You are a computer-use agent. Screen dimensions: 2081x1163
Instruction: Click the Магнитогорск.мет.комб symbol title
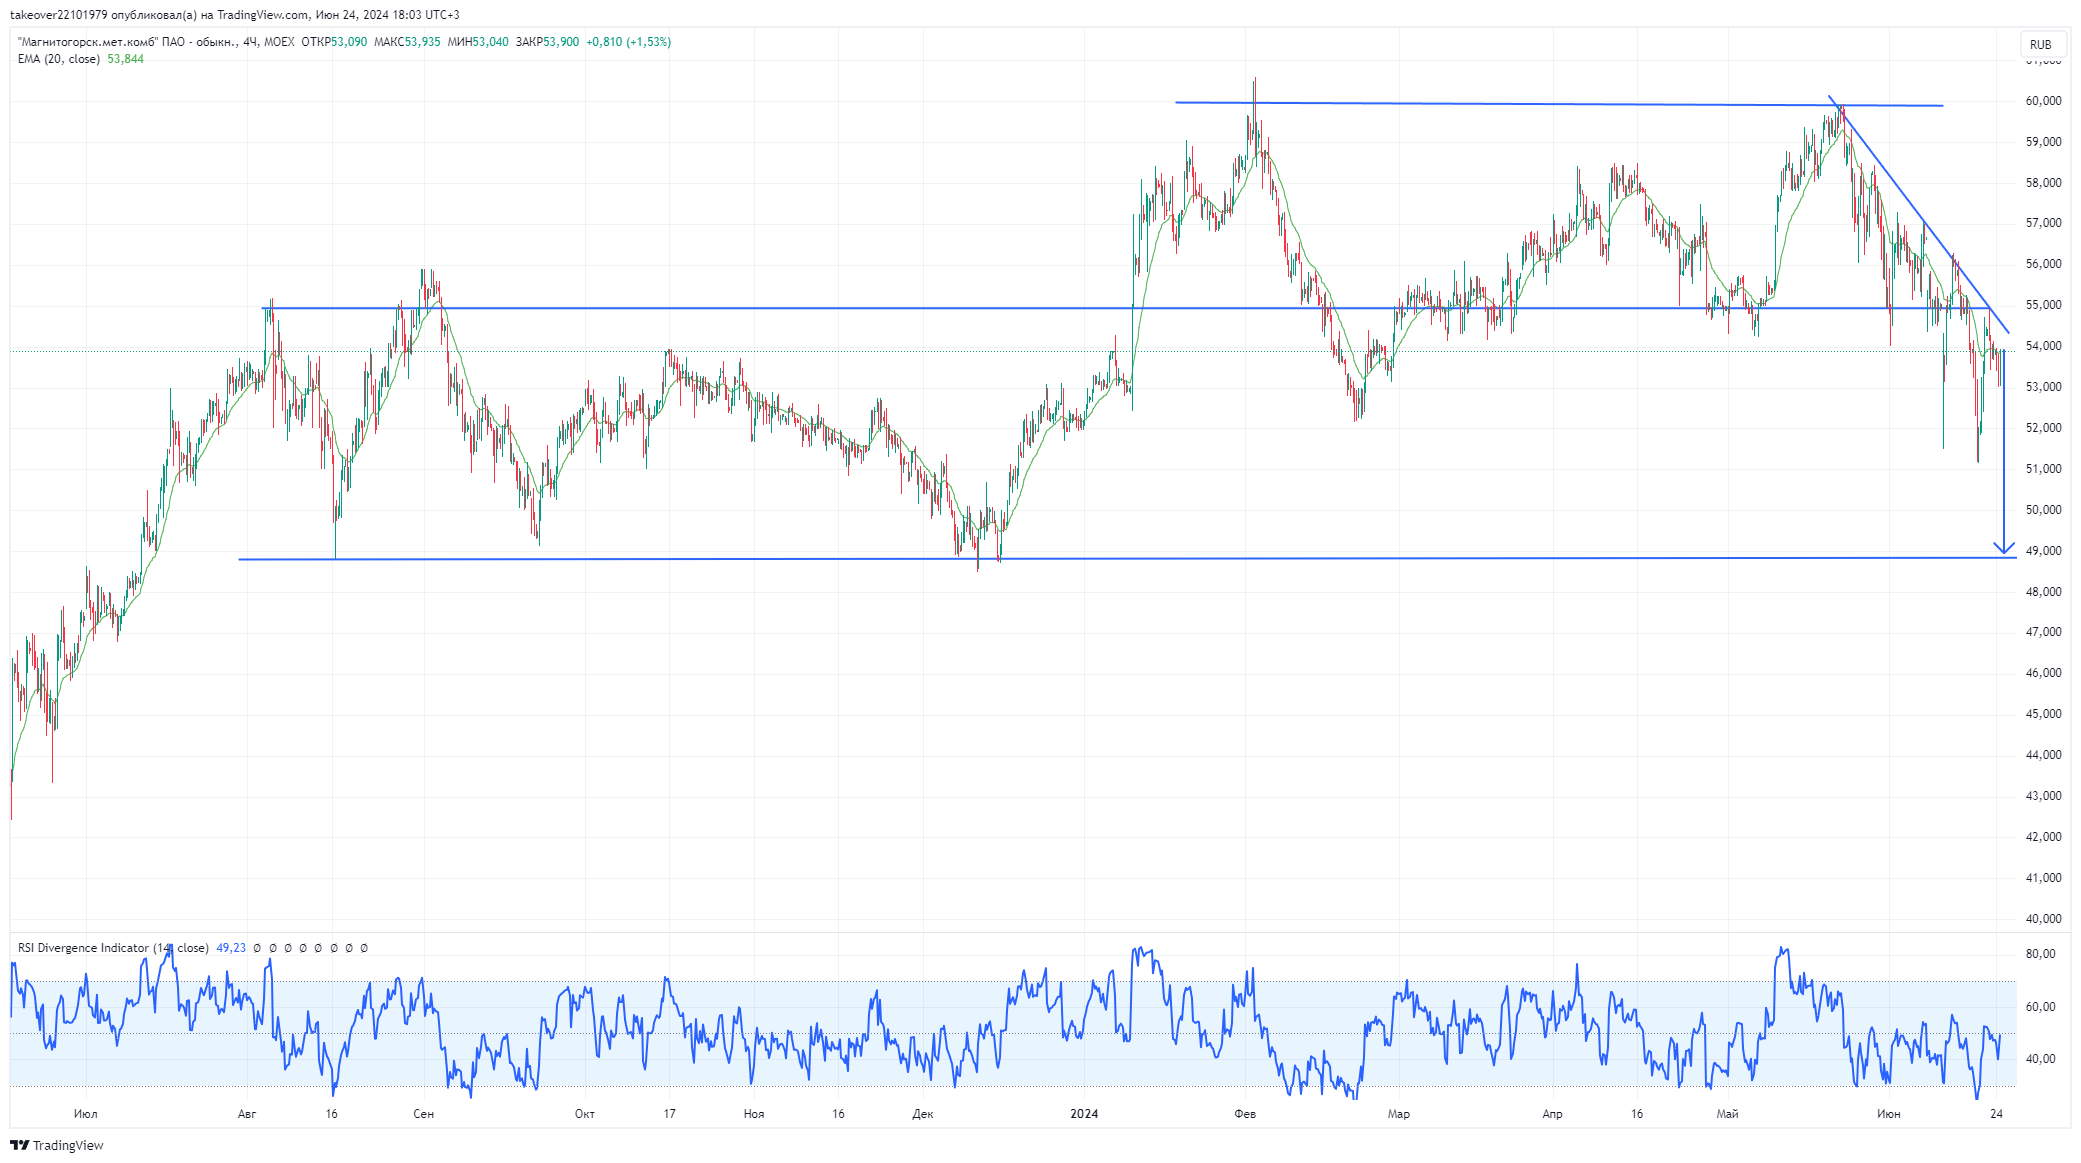click(x=88, y=42)
